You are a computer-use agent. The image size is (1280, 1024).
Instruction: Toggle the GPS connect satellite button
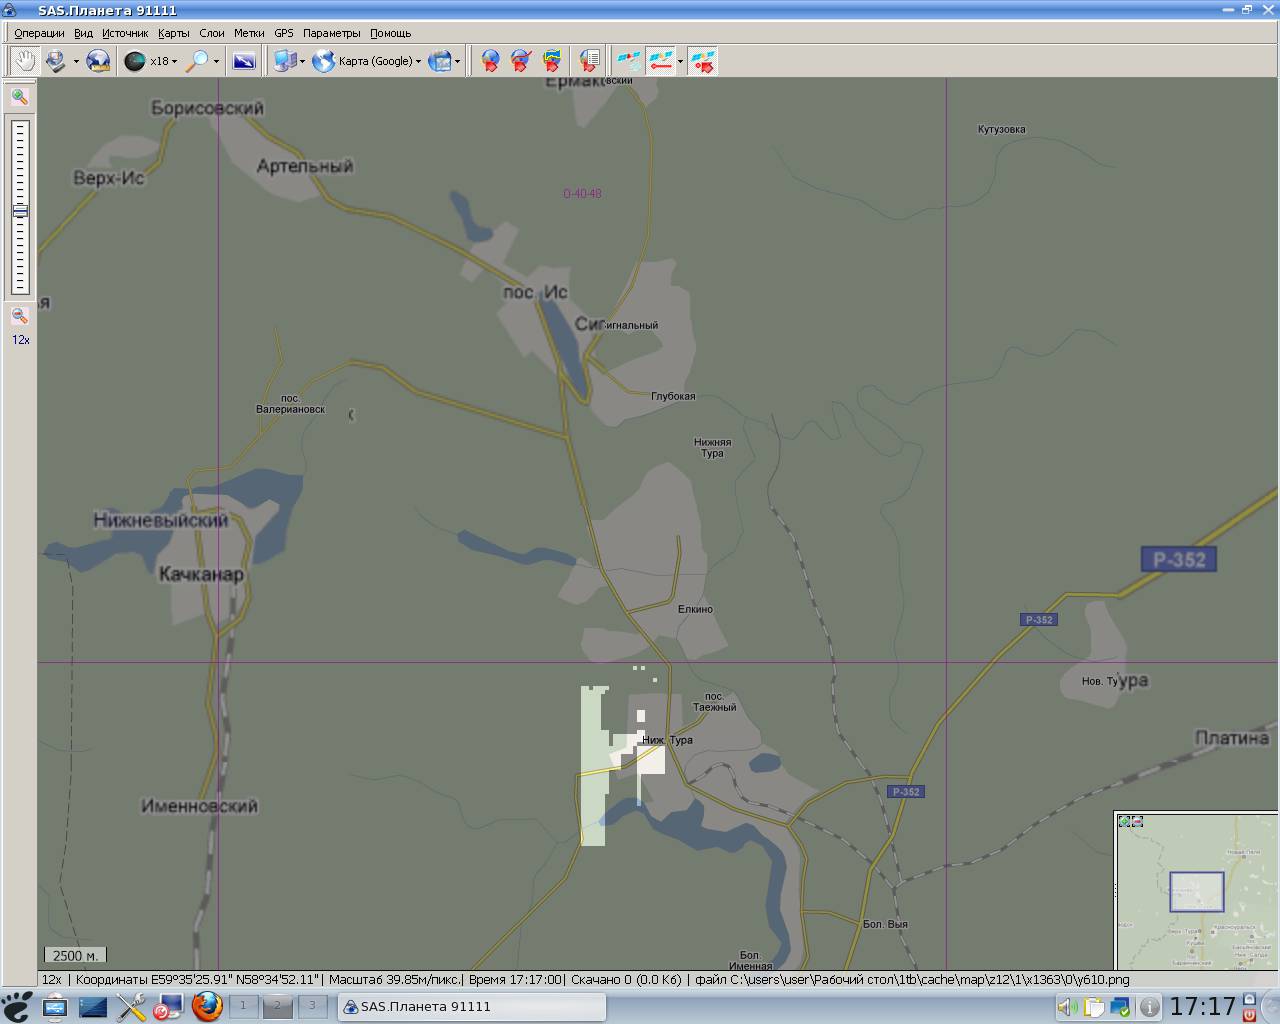[629, 61]
